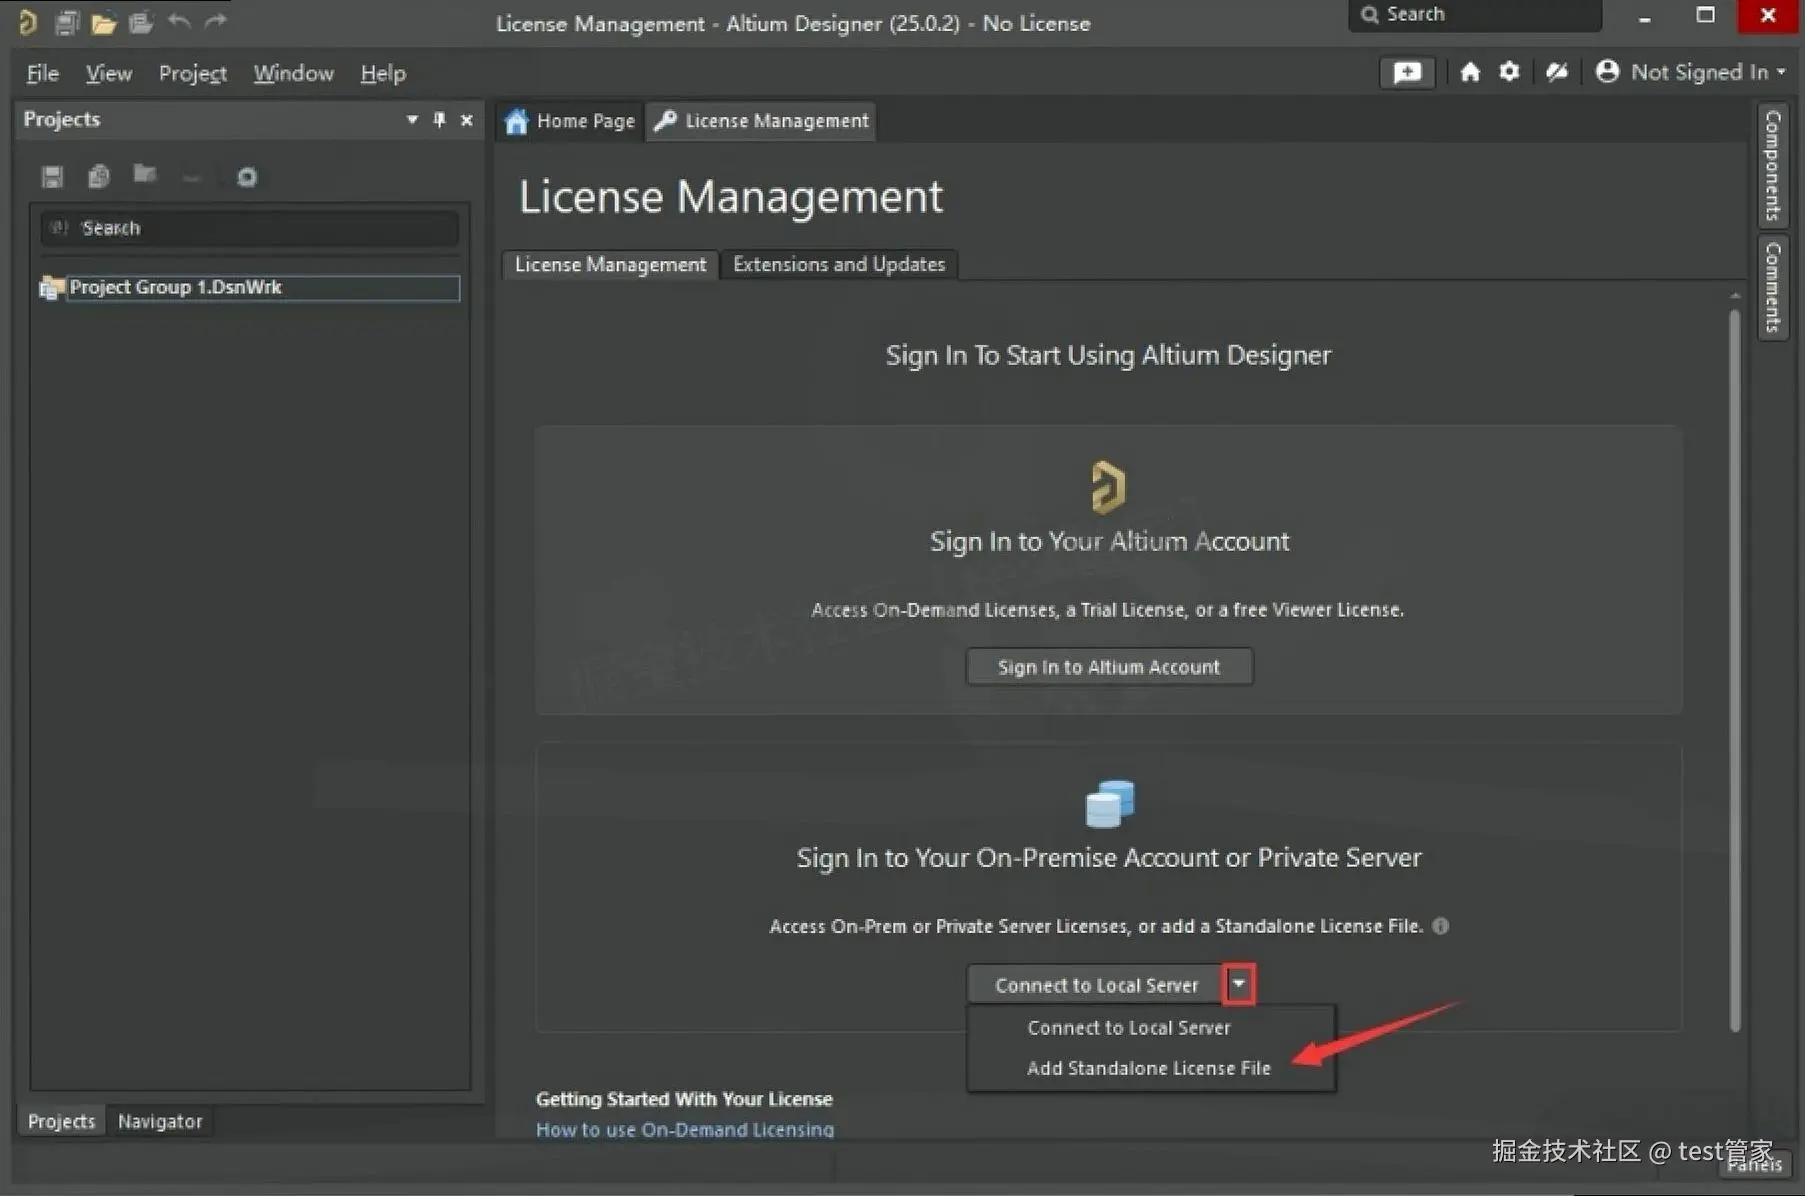Image resolution: width=1805 pixels, height=1196 pixels.
Task: Open the Comments side panel tab
Action: point(1773,287)
